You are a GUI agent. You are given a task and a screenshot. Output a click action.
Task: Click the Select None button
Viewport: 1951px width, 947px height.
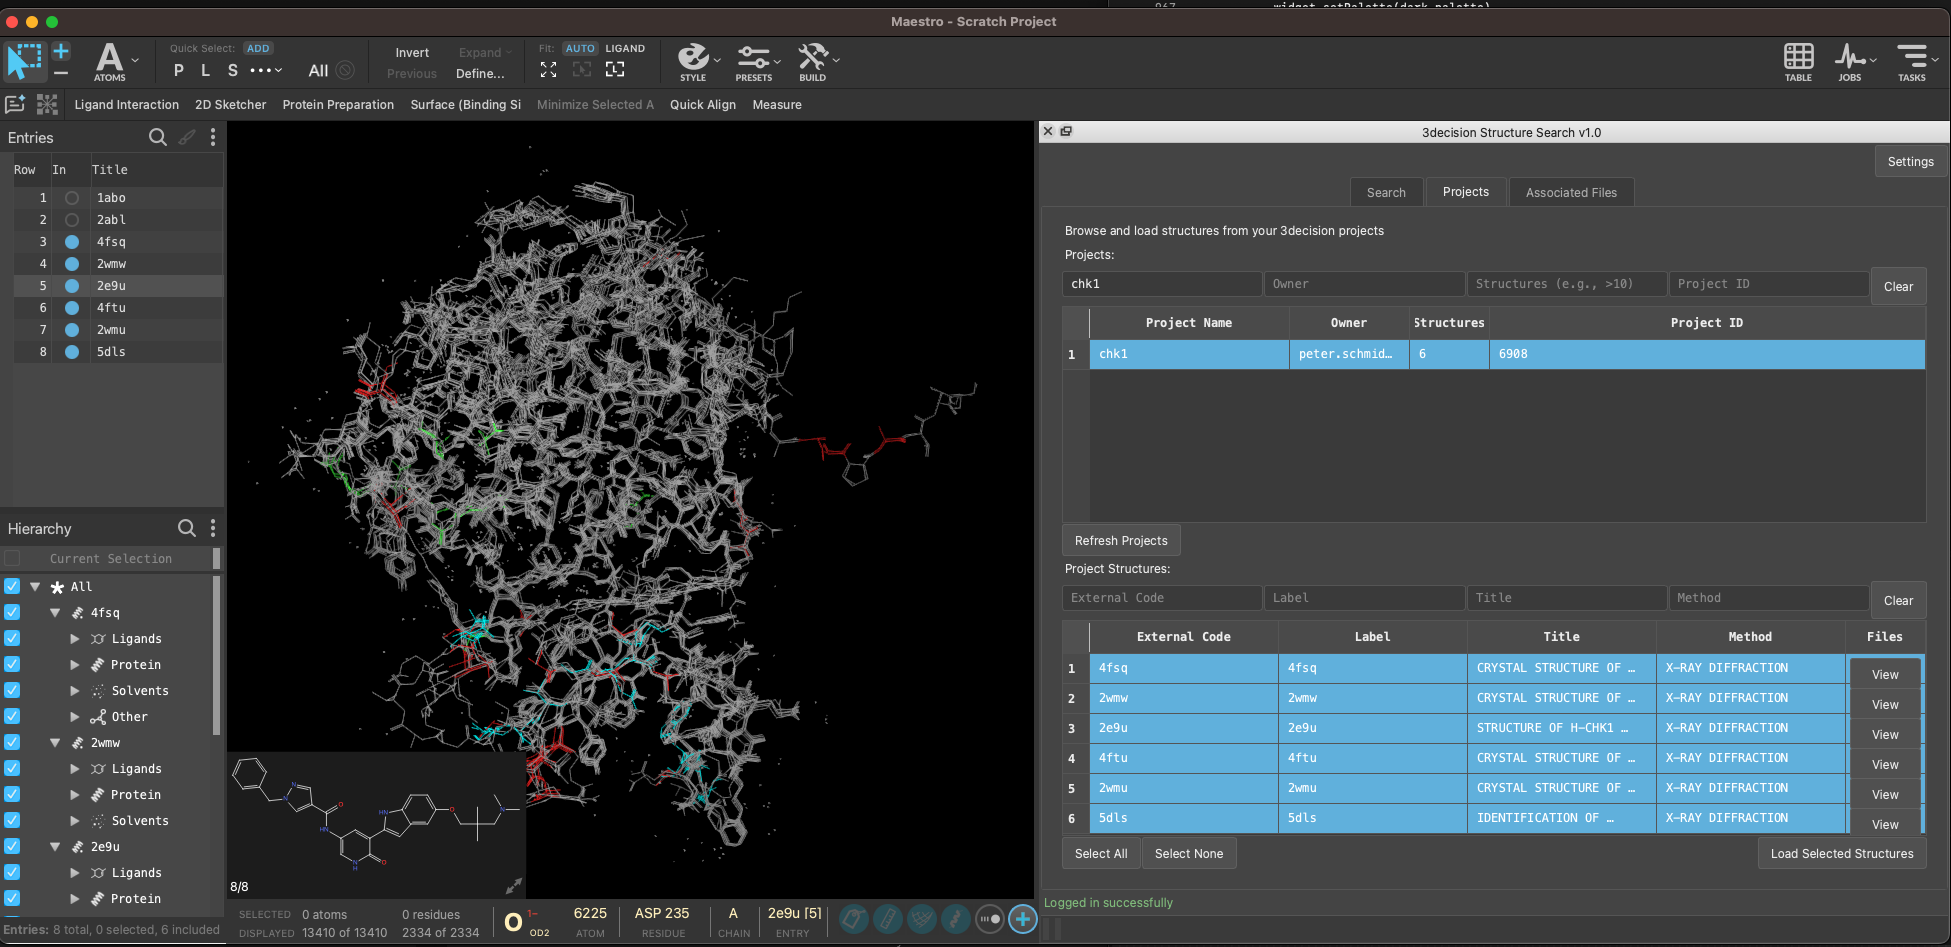click(1189, 853)
